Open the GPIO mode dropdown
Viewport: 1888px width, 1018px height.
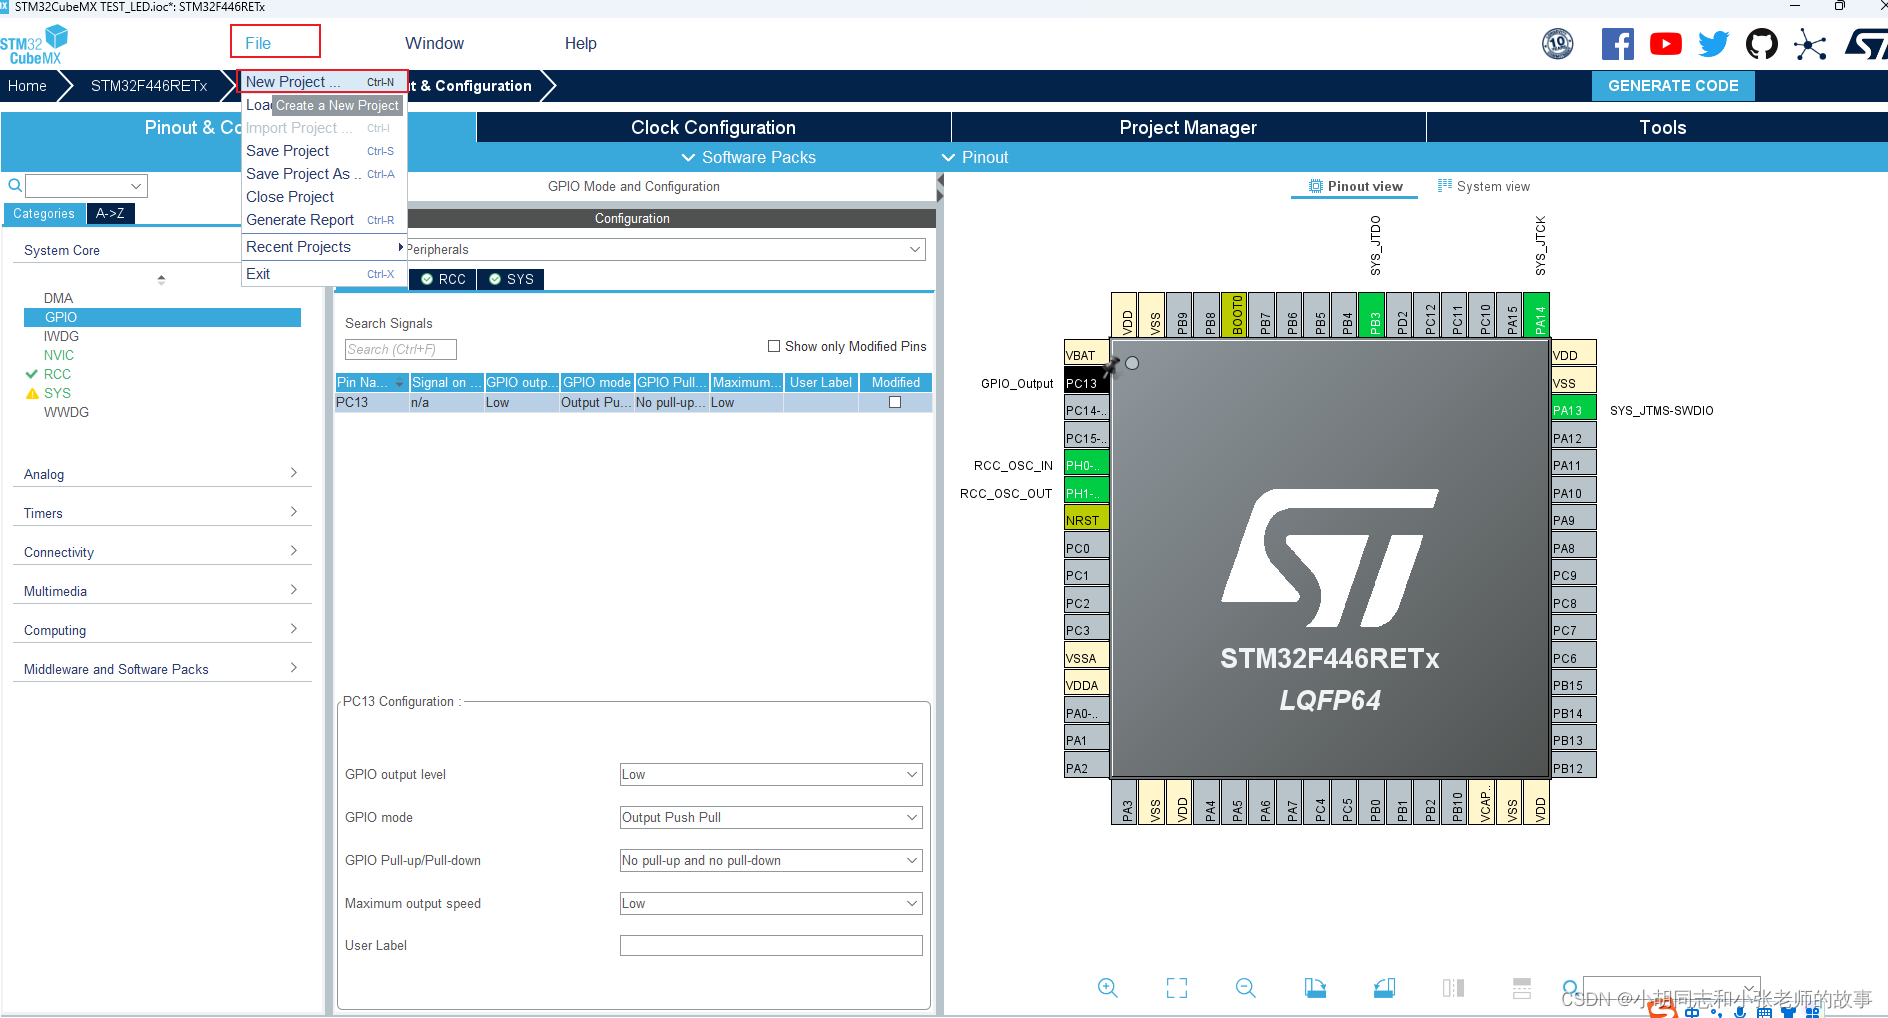coord(771,818)
